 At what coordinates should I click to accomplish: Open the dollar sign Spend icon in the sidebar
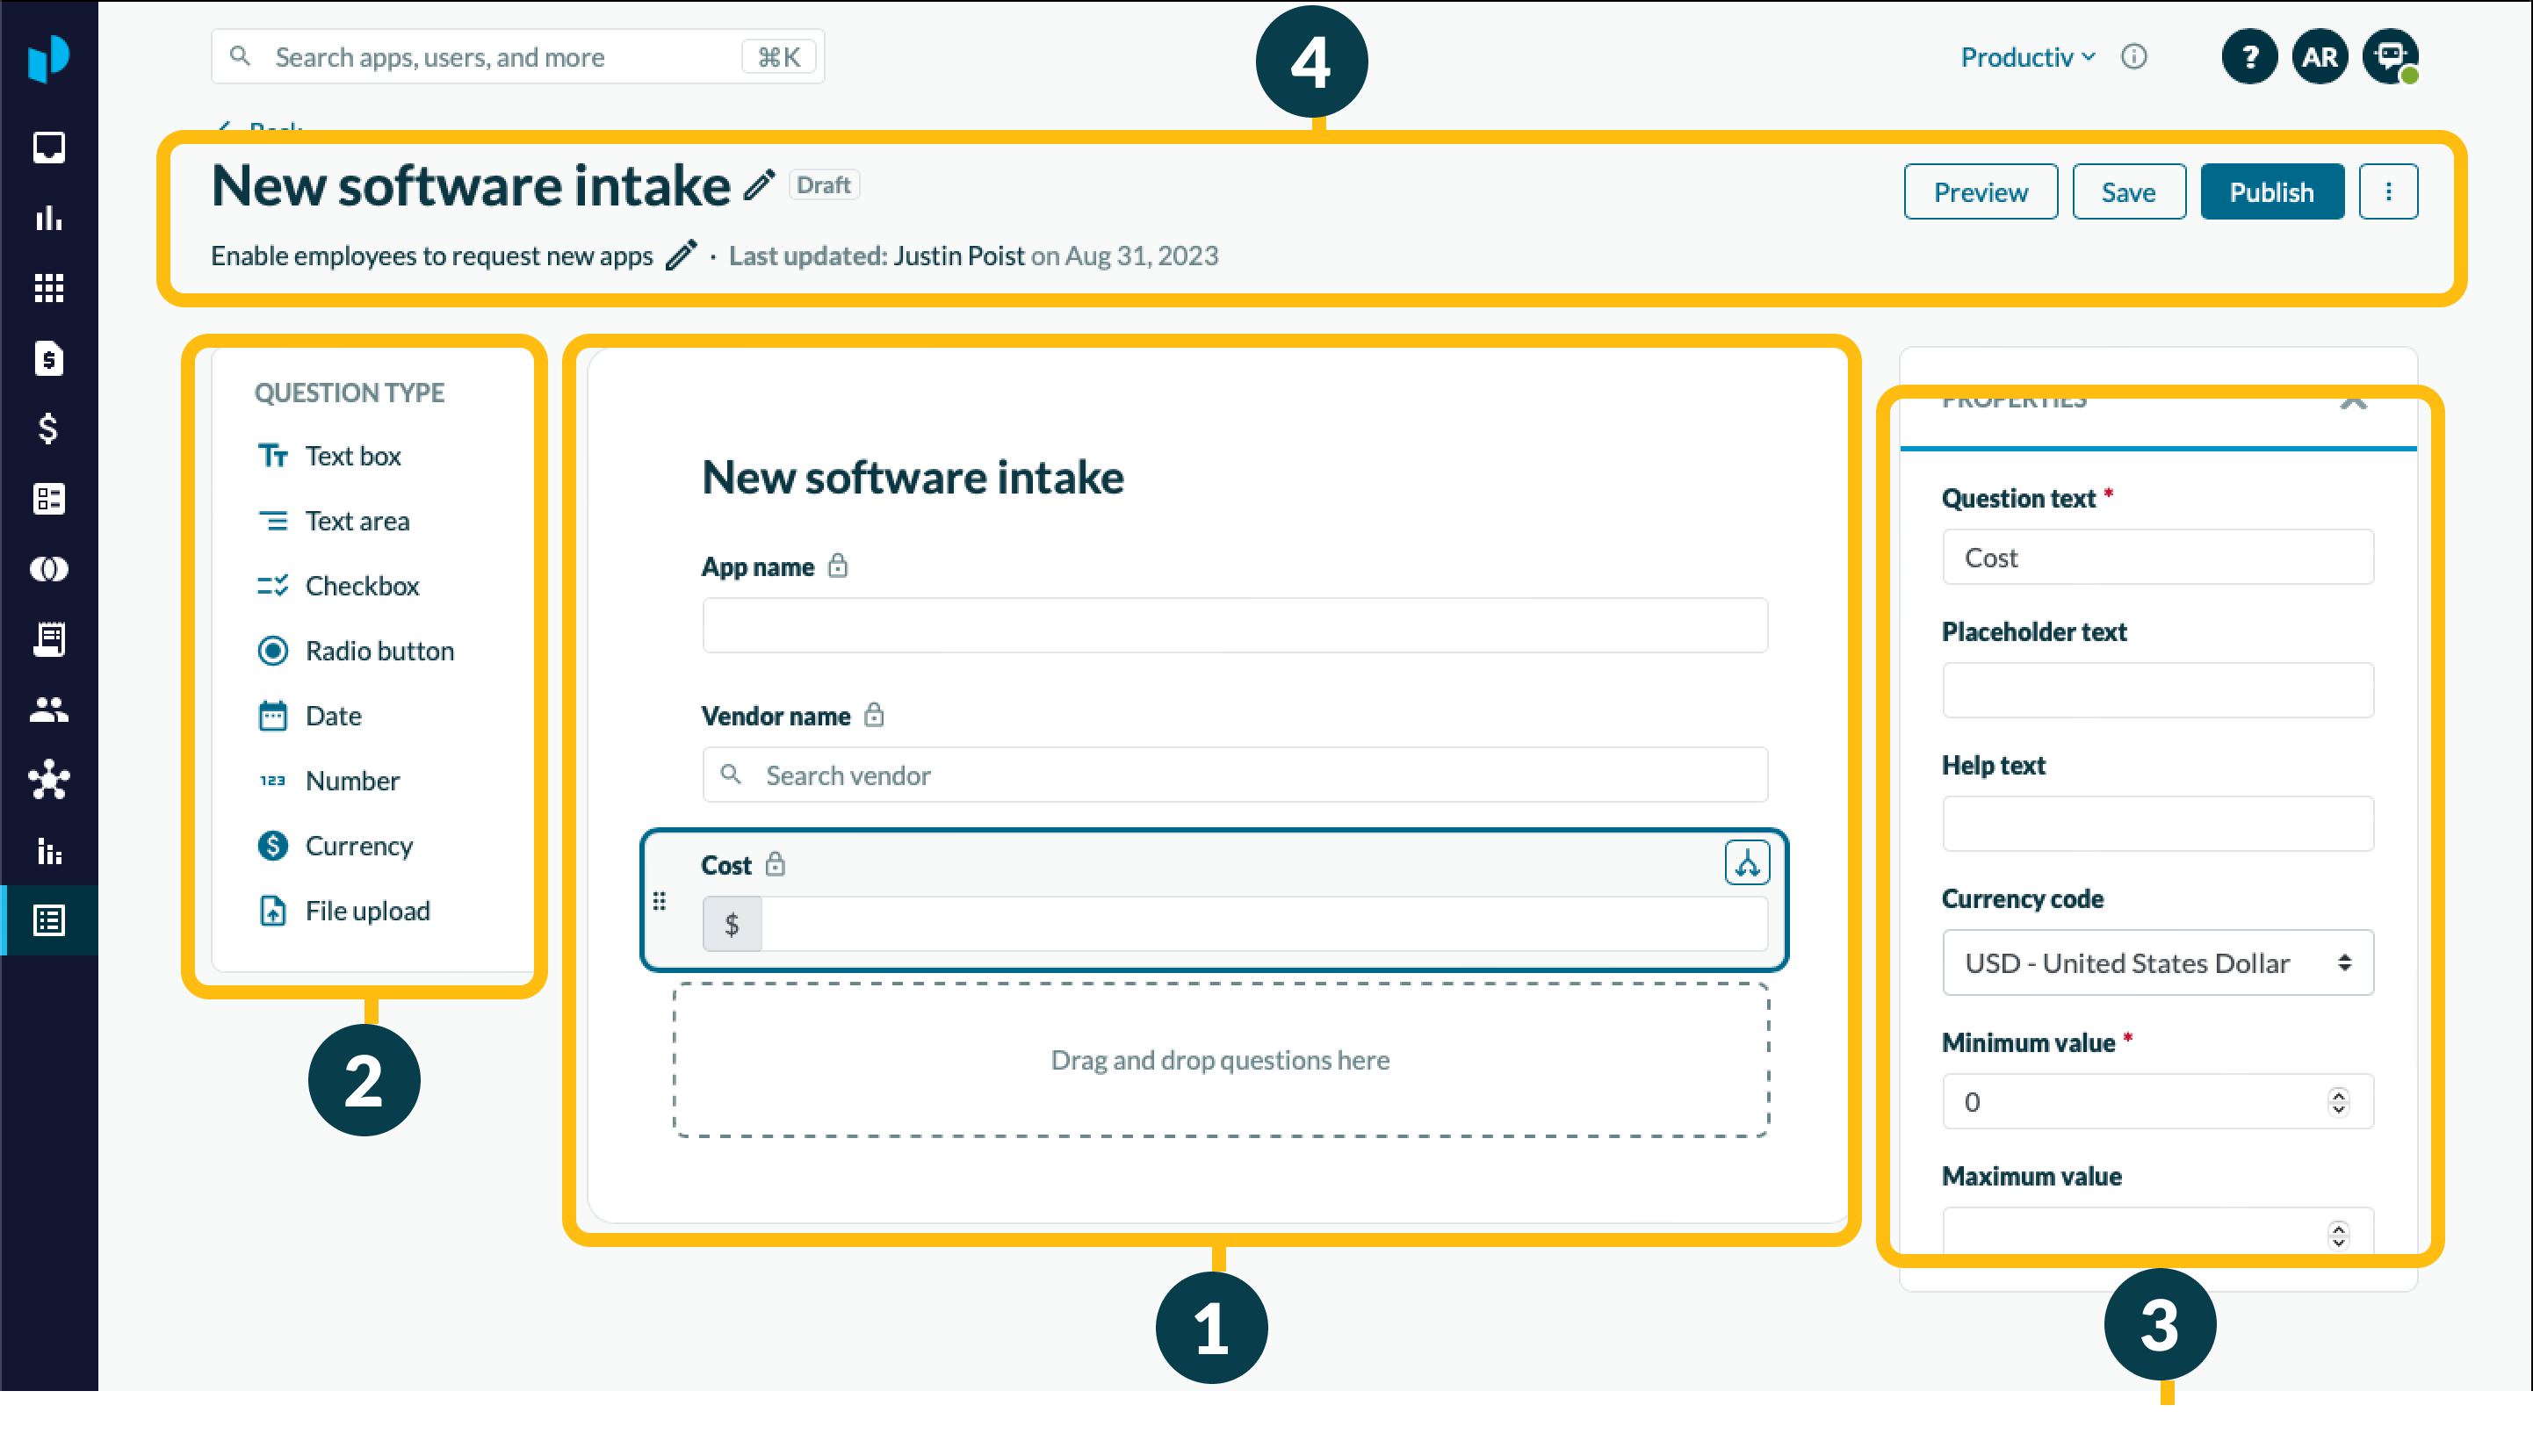[48, 429]
